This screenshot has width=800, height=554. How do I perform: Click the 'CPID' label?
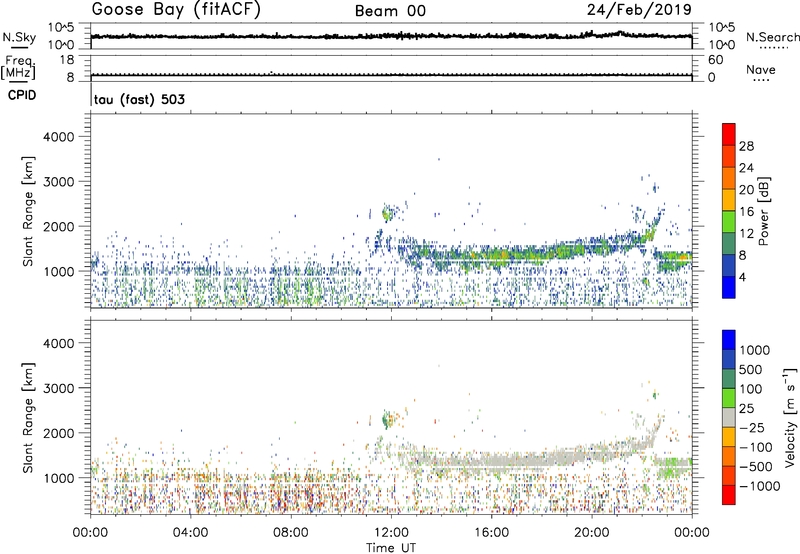coord(22,95)
